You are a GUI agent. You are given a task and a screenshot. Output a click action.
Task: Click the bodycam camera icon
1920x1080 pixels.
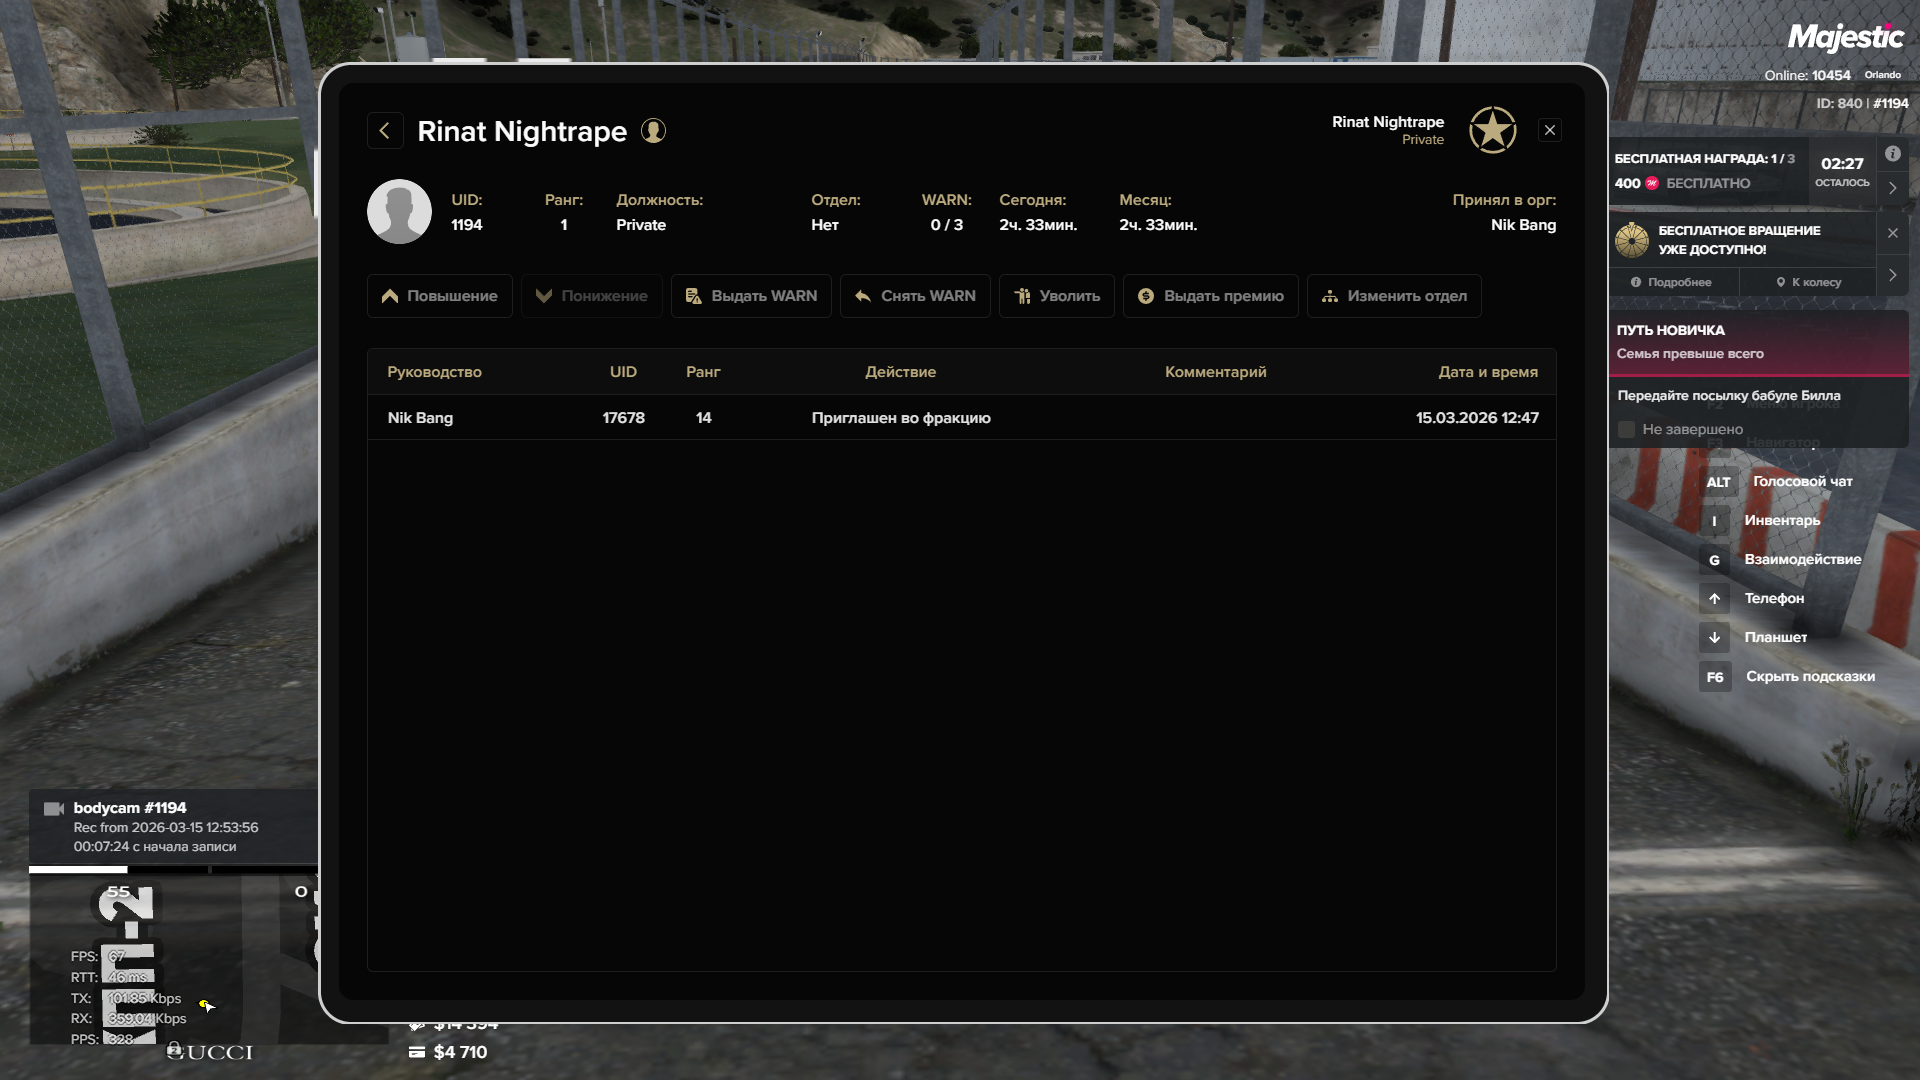54,809
